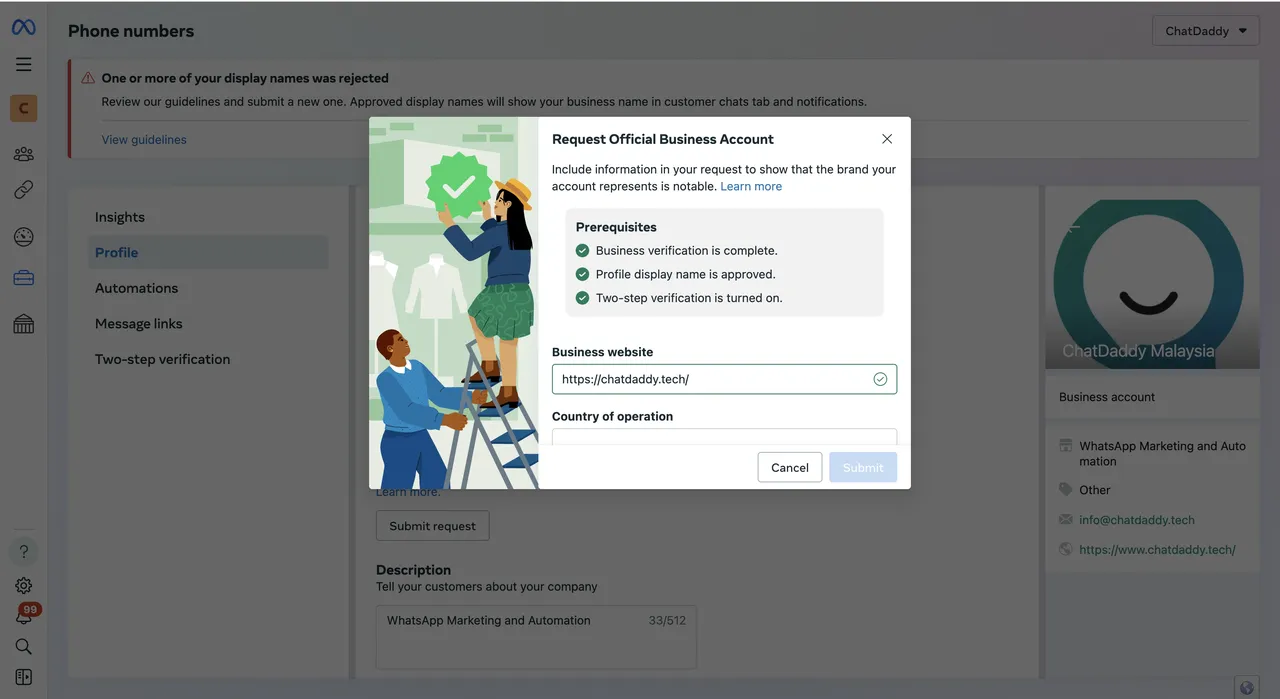
Task: Open the Two-step verification menu item
Action: tap(162, 359)
